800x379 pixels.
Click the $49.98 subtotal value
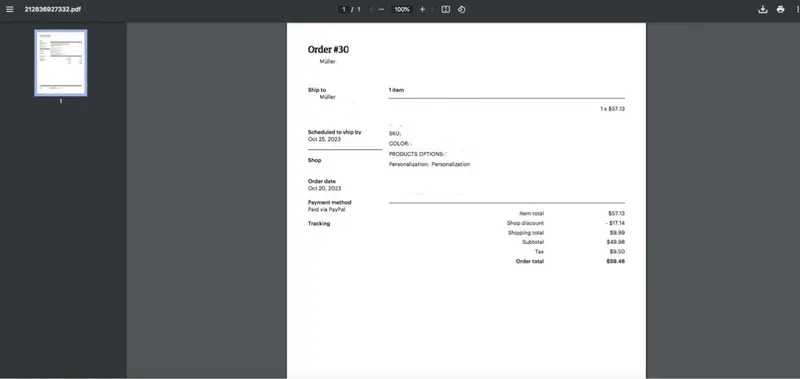616,242
